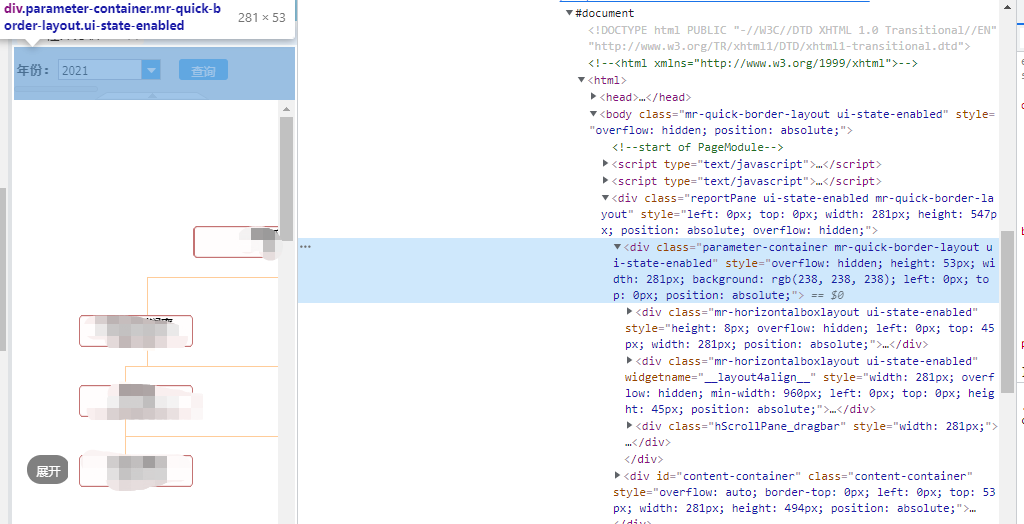Screen dimensions: 1024x524
Task: Click the 展开 expand button
Action: click(48, 470)
